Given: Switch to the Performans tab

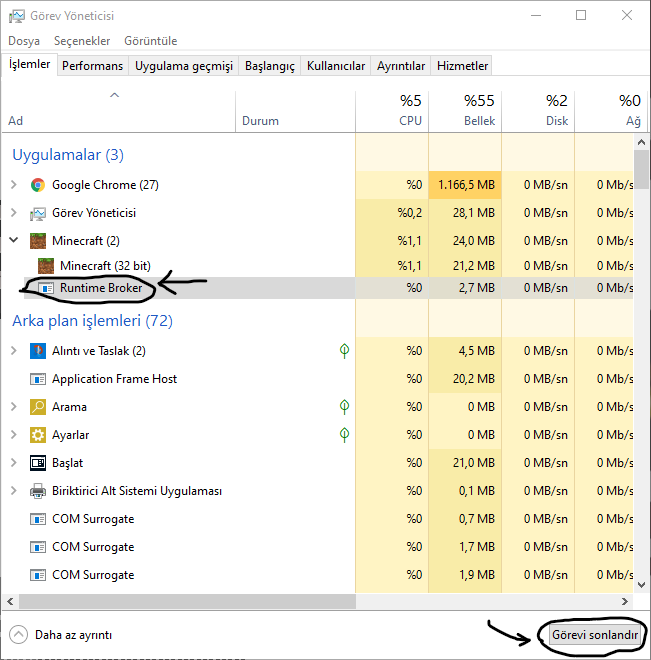Looking at the screenshot, I should 92,66.
